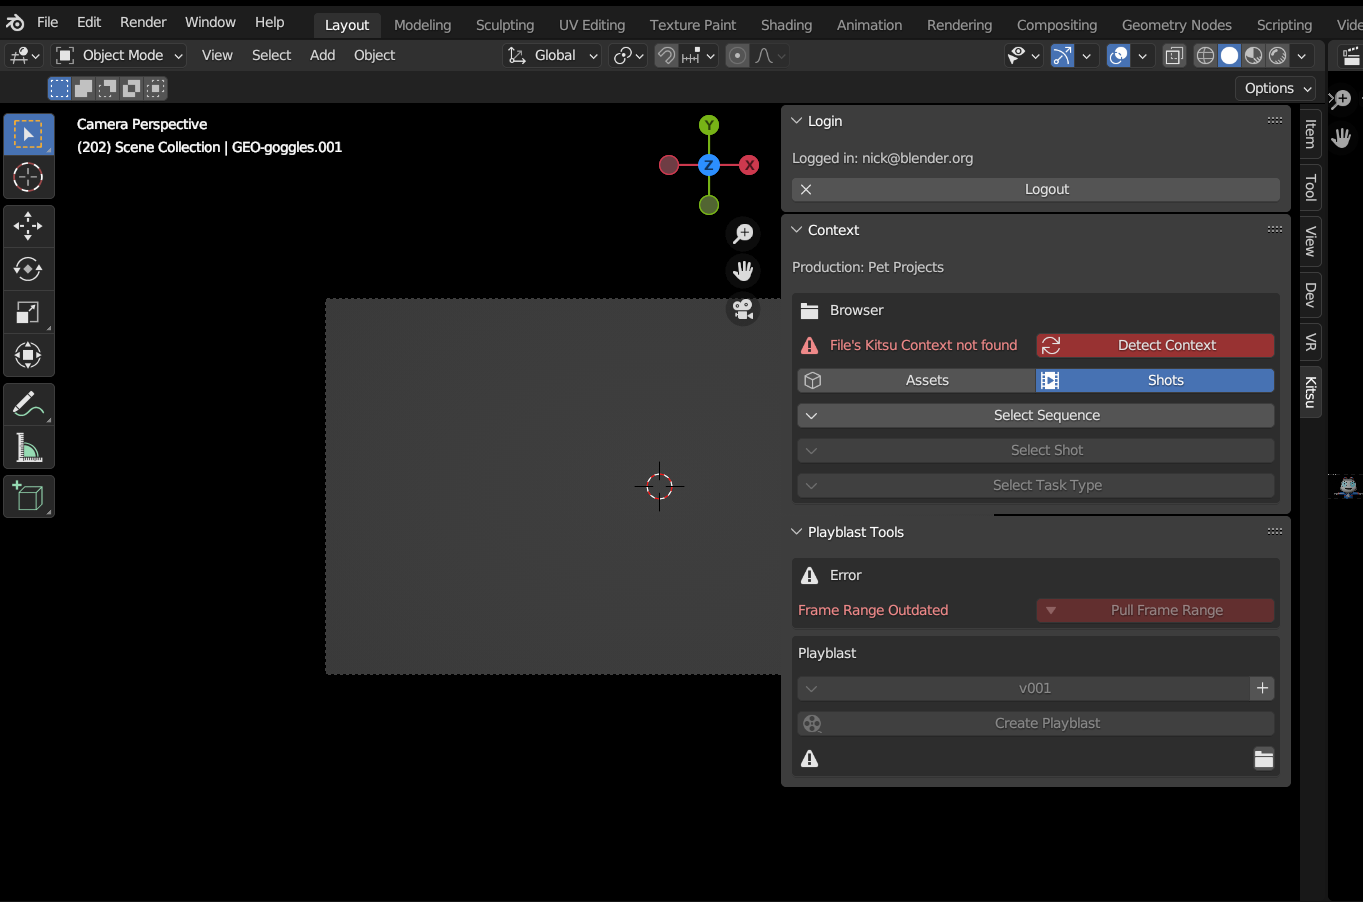1363x902 pixels.
Task: Click the Blender logo menu icon
Action: (x=15, y=22)
